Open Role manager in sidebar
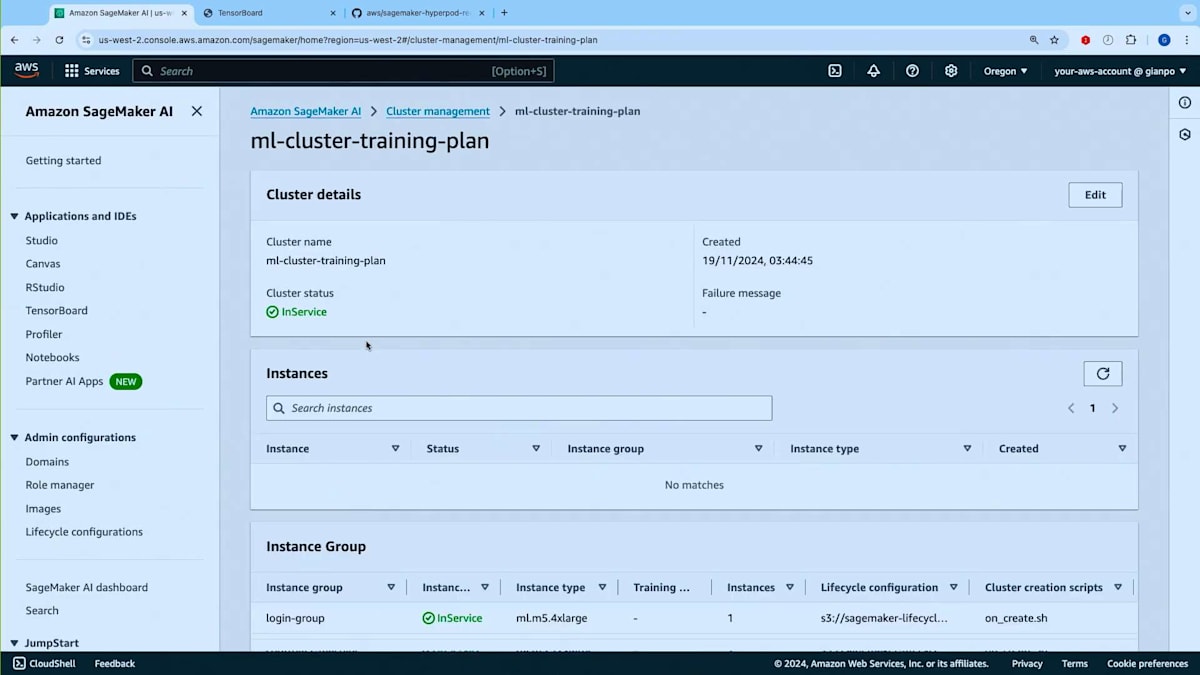Viewport: 1200px width, 675px height. [x=60, y=485]
